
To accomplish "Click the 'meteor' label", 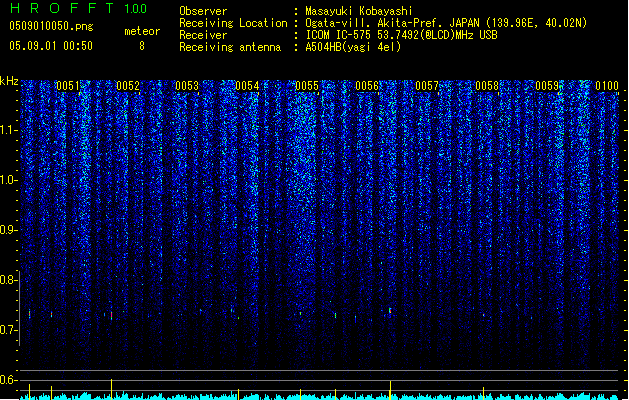I will coord(142,31).
